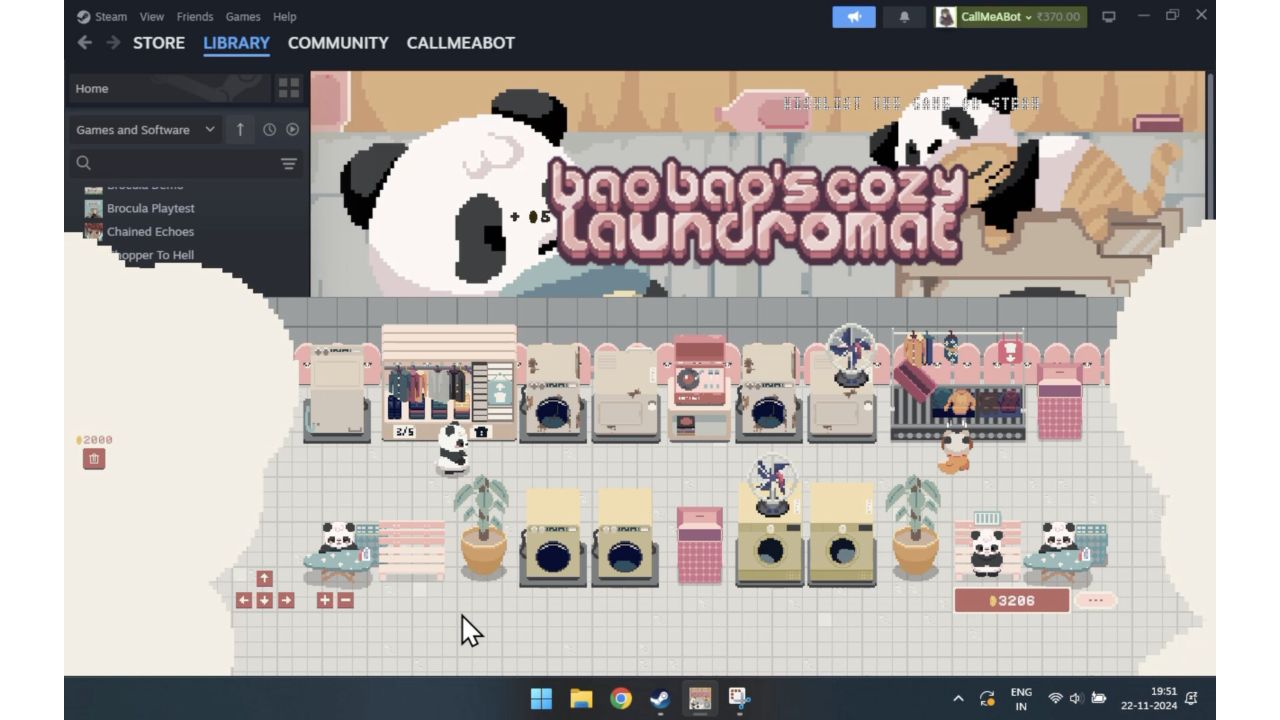The height and width of the screenshot is (720, 1280).
Task: Open the advanced filter options icon
Action: (x=288, y=164)
